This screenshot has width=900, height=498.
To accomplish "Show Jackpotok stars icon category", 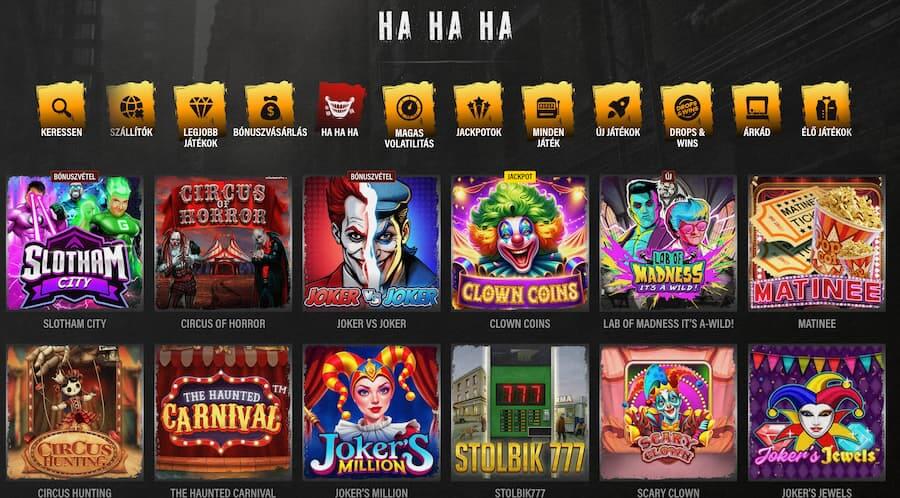I will (x=479, y=107).
